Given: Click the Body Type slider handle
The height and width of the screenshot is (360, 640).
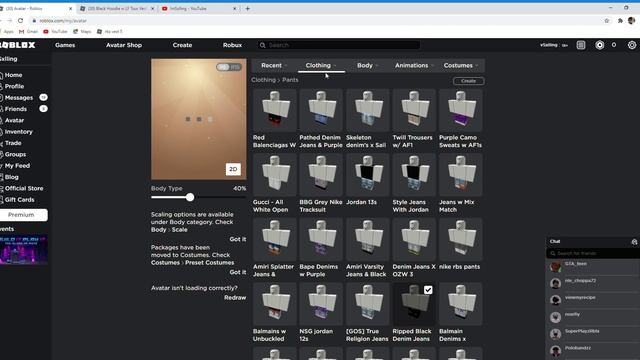Looking at the screenshot, I should (190, 197).
